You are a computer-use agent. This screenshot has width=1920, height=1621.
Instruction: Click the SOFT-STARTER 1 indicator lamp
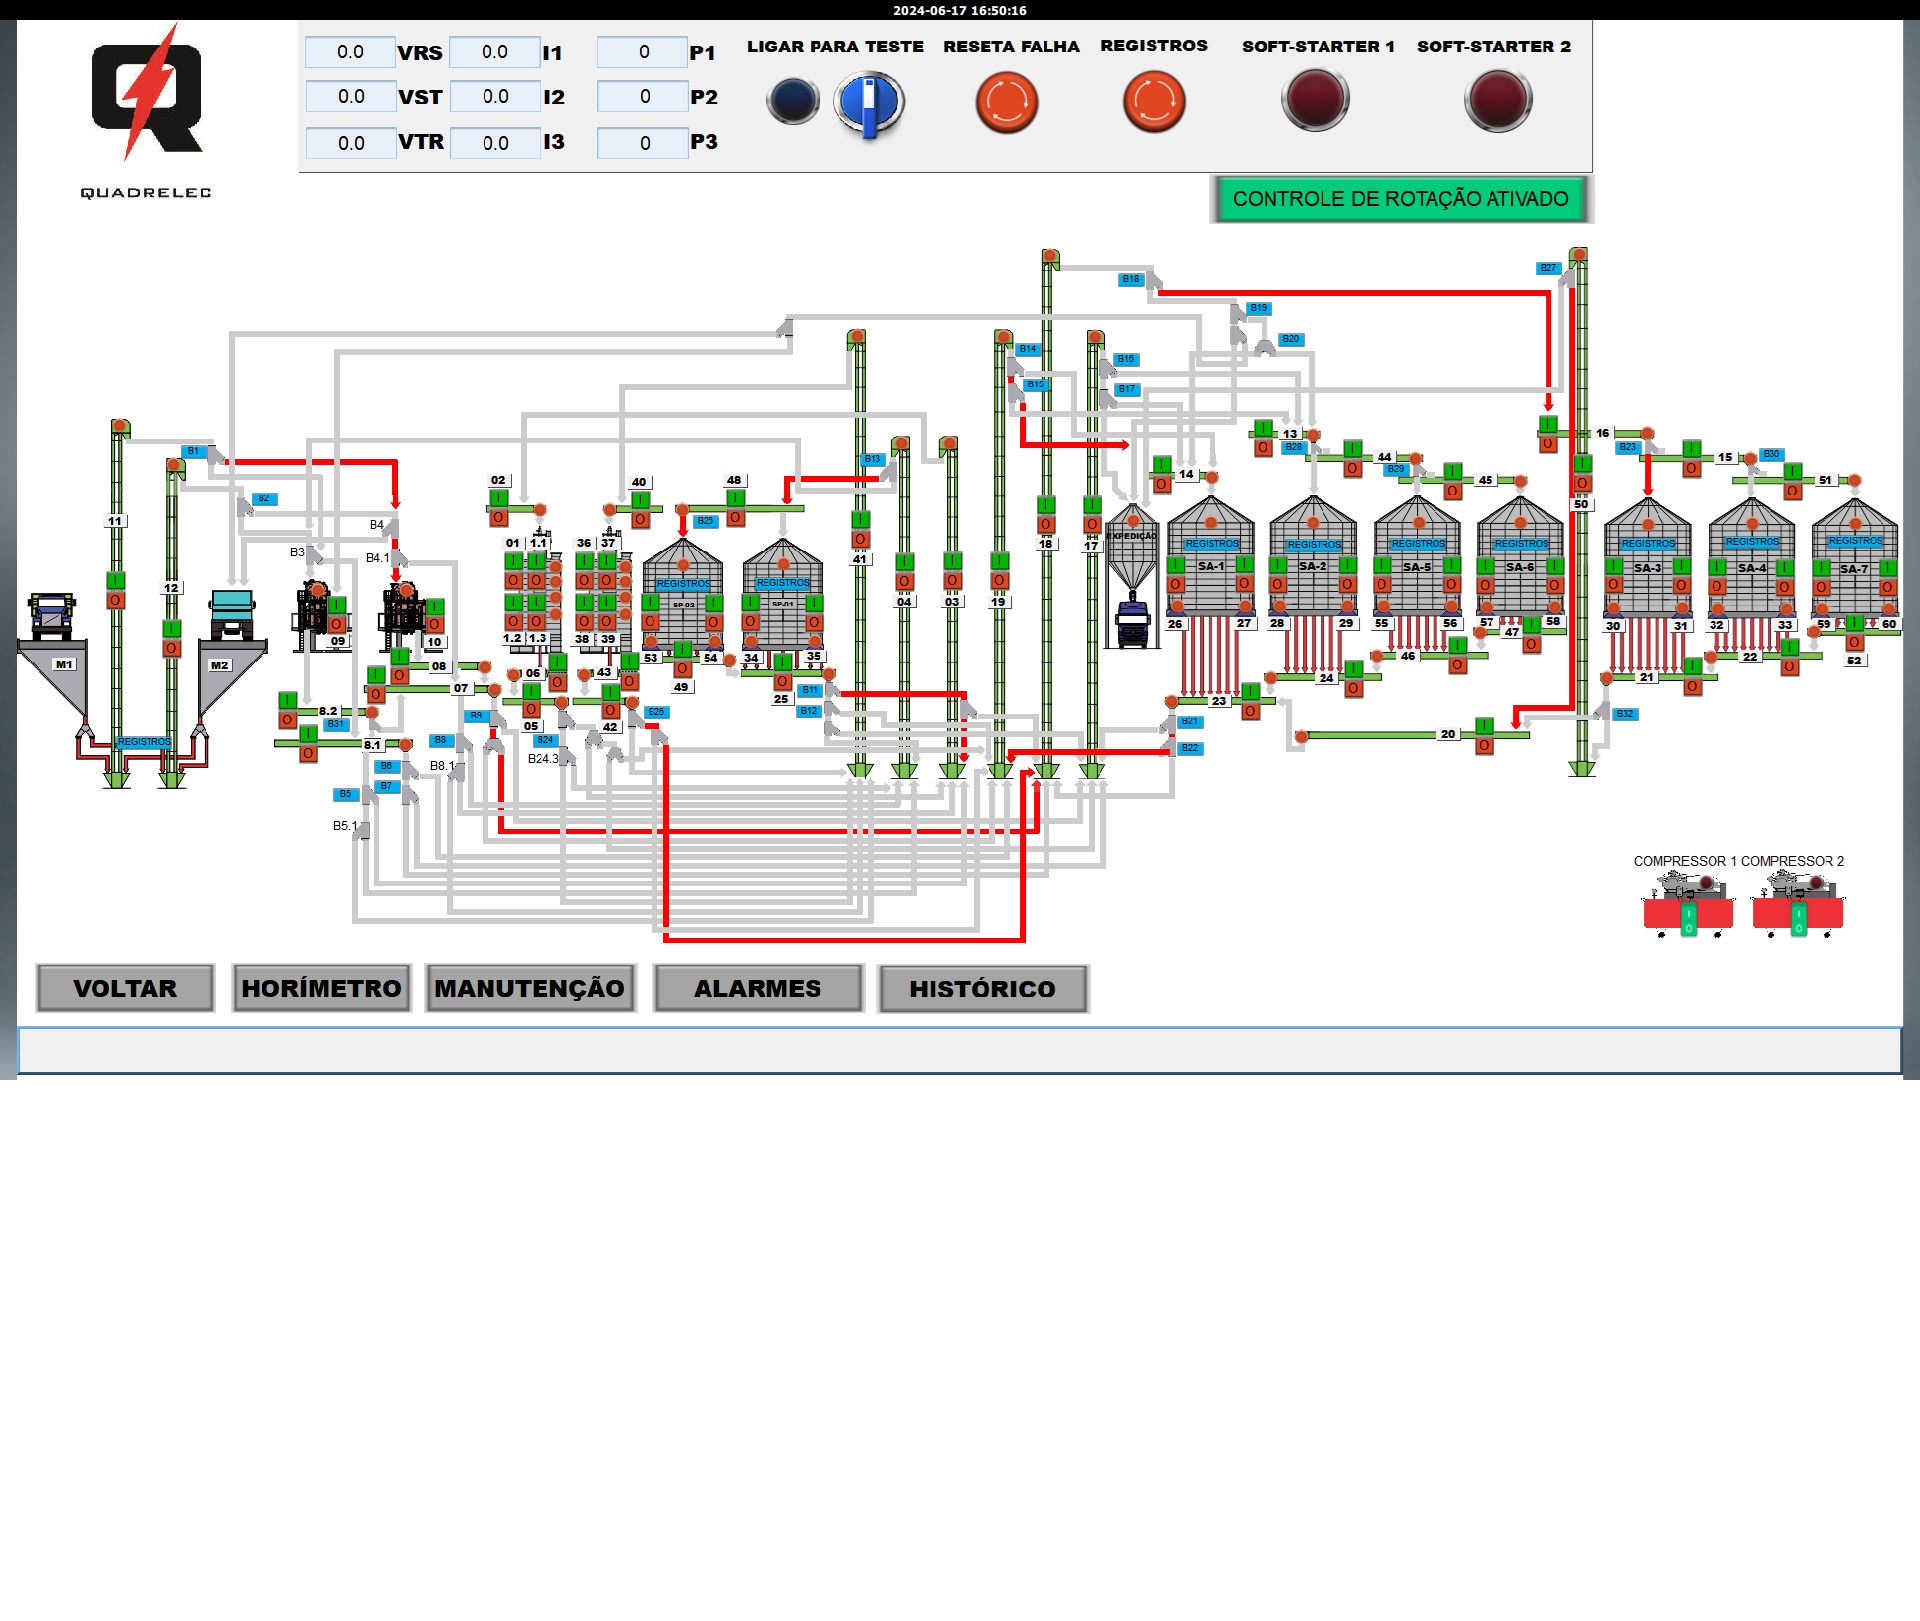[x=1315, y=100]
